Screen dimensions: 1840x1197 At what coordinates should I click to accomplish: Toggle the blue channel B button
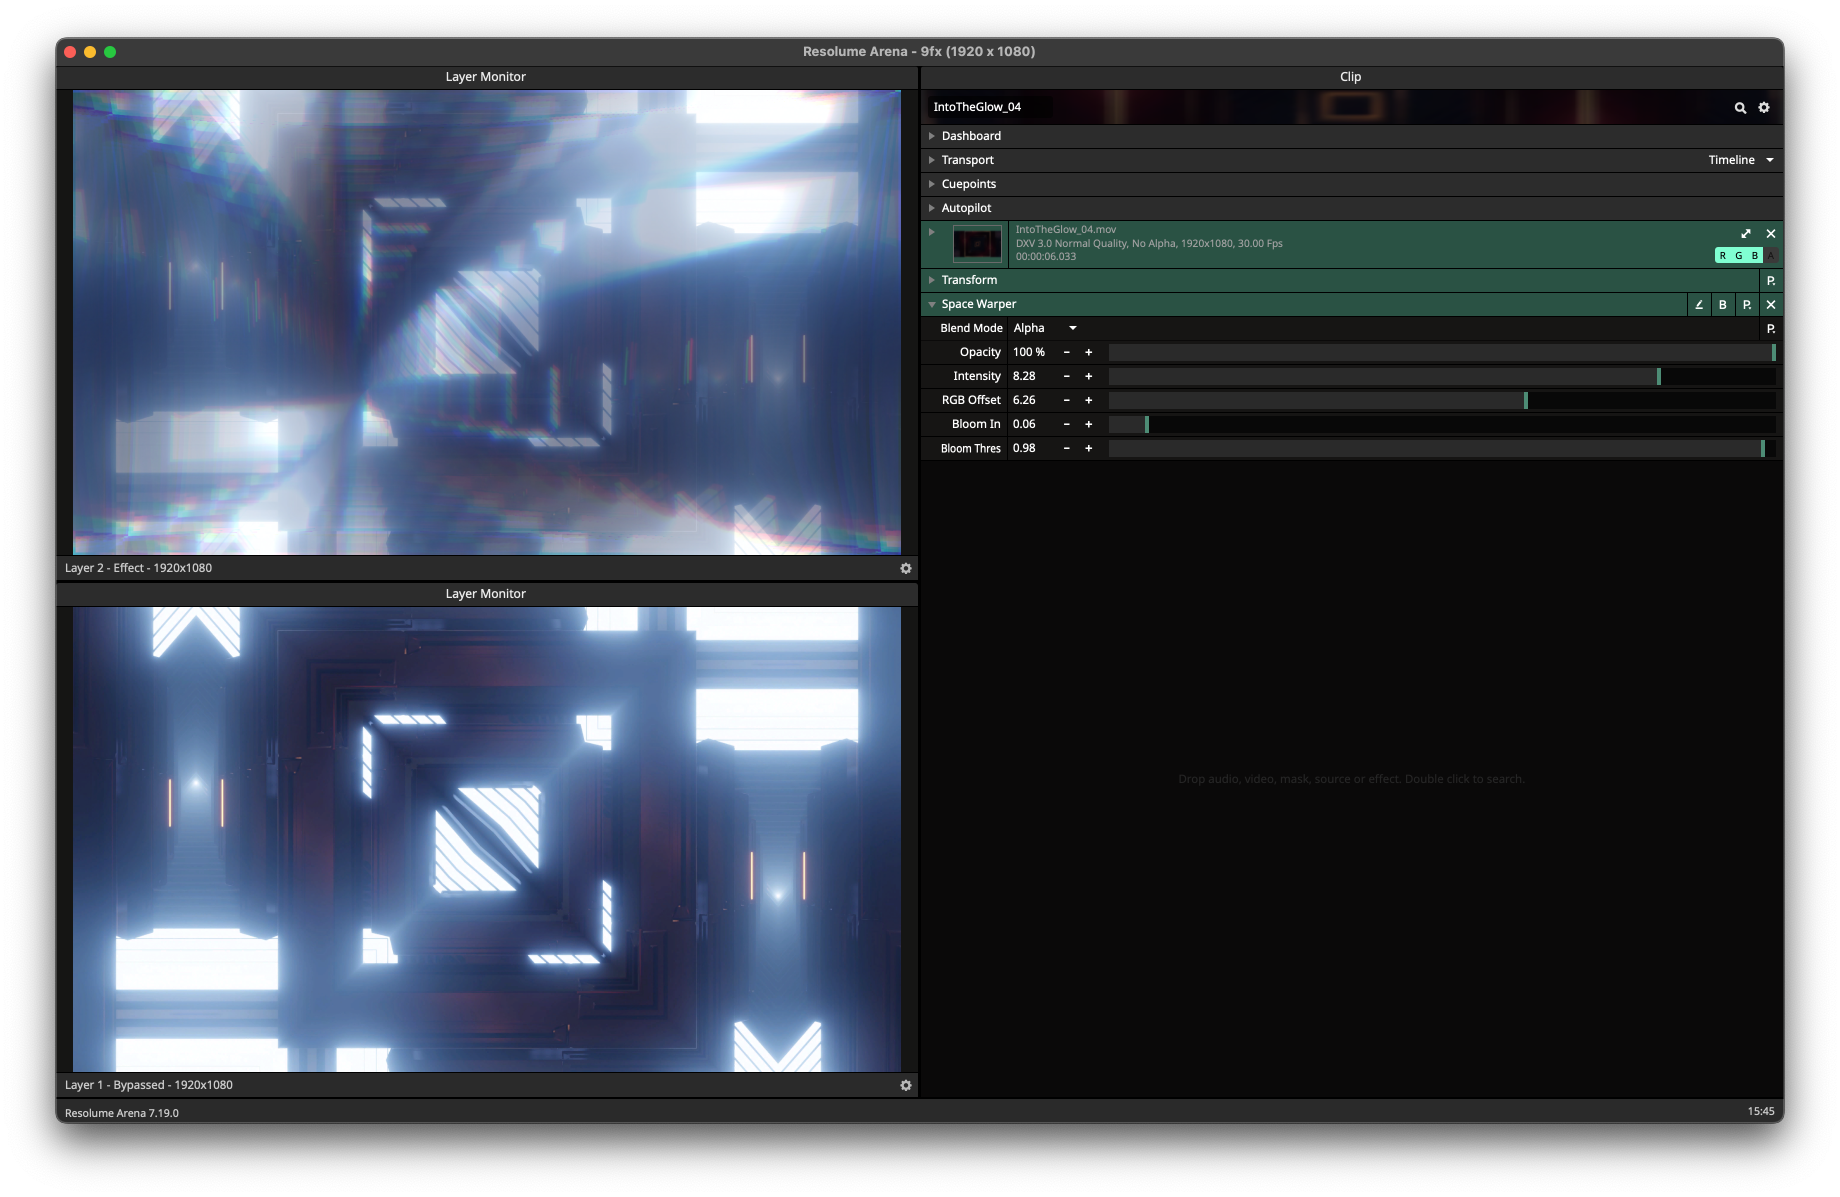[x=1755, y=256]
